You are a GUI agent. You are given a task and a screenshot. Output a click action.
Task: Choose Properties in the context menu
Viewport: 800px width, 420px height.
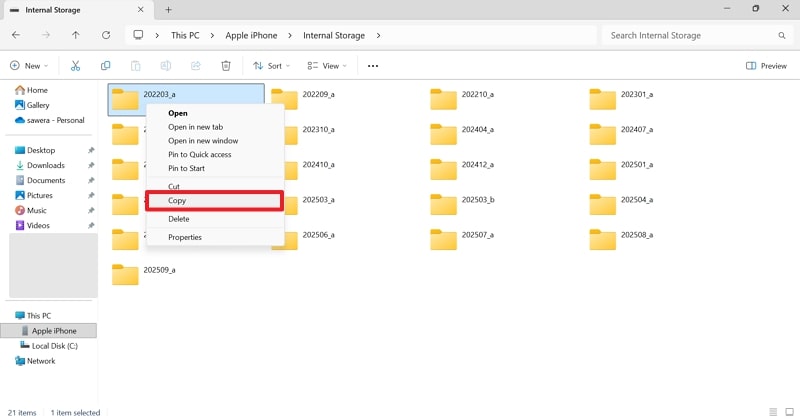(x=215, y=237)
